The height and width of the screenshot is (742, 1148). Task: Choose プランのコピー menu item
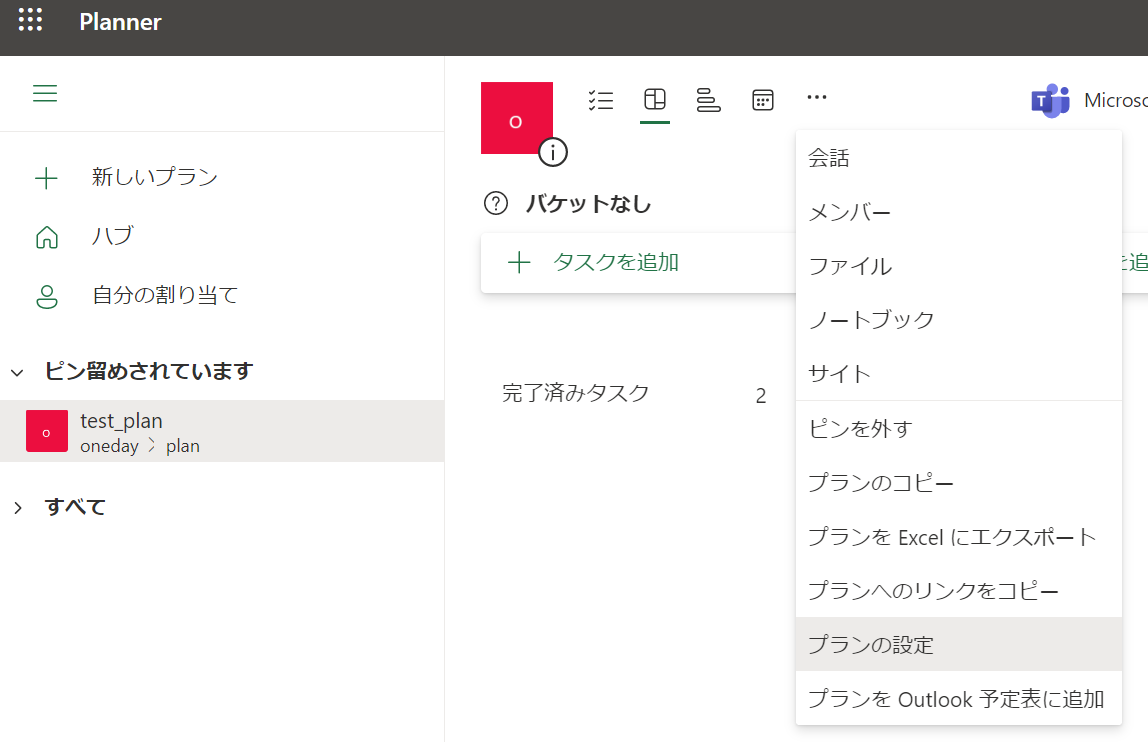(x=958, y=483)
